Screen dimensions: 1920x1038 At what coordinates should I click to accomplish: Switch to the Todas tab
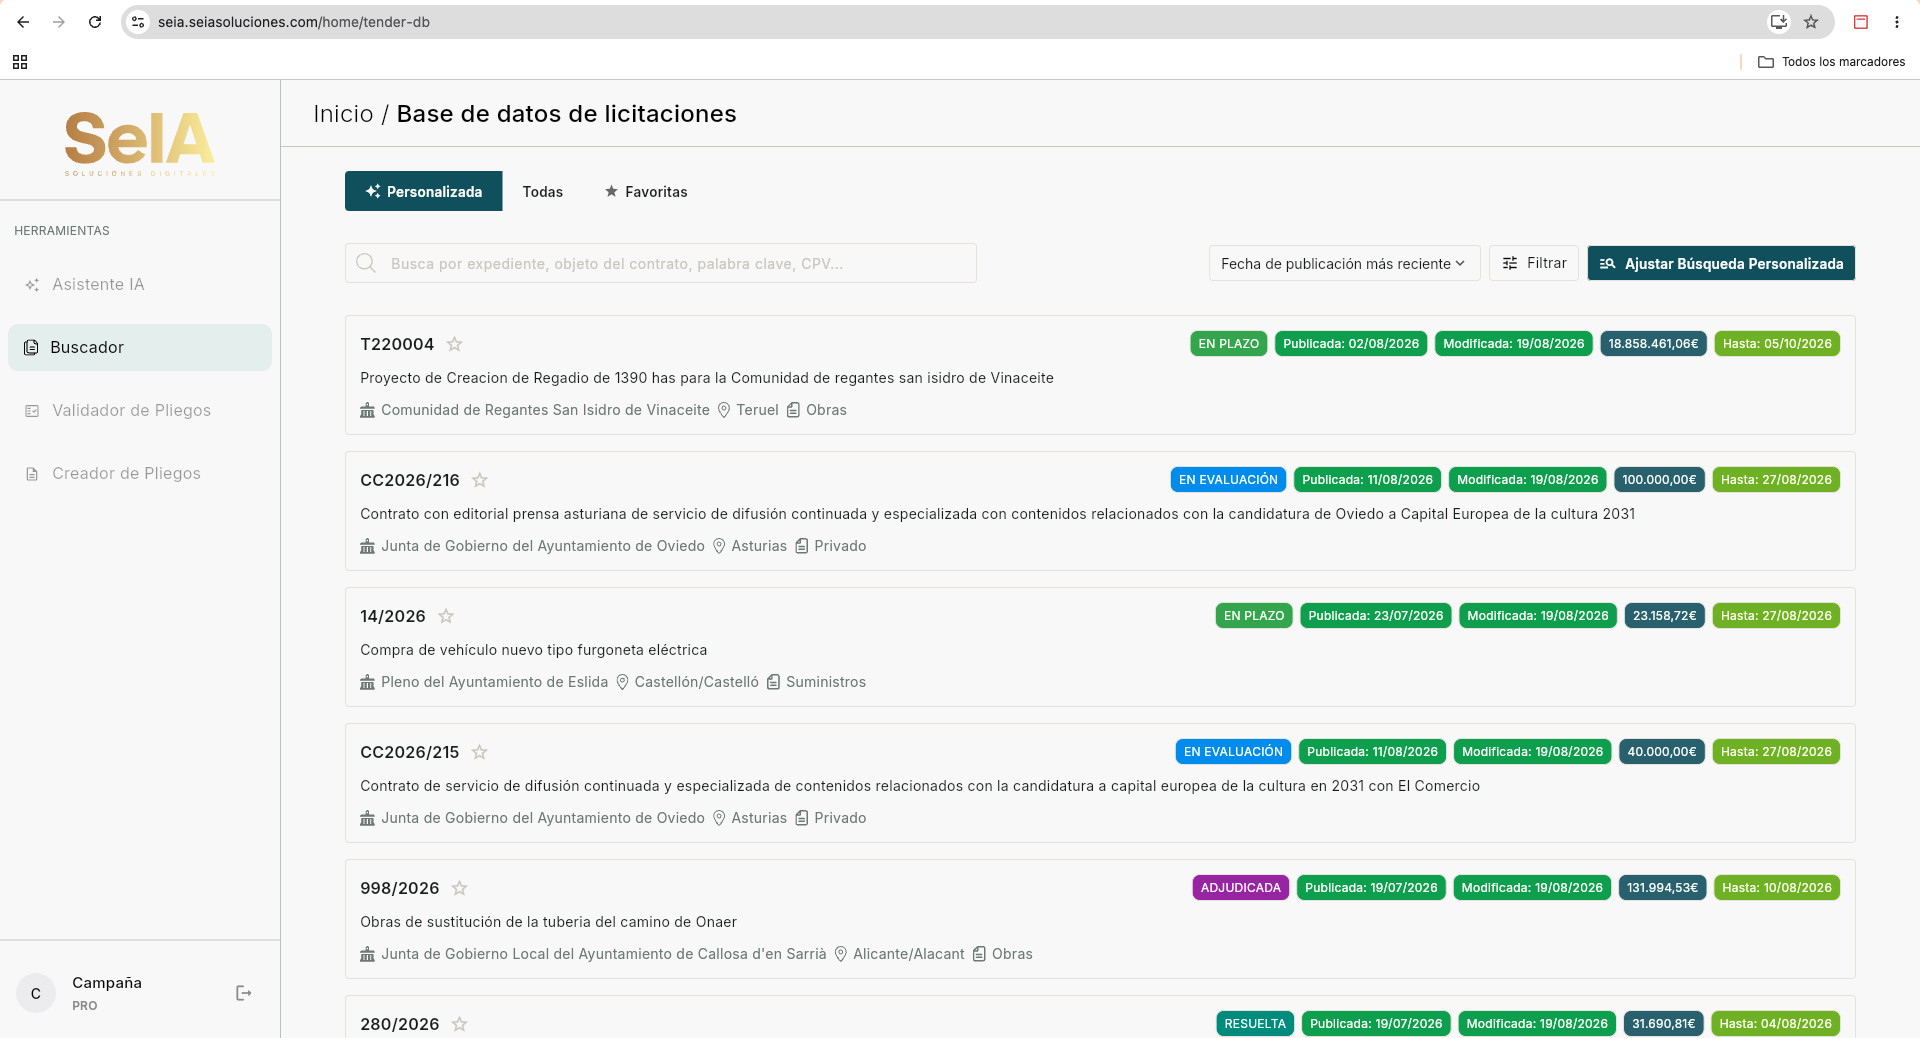543,191
